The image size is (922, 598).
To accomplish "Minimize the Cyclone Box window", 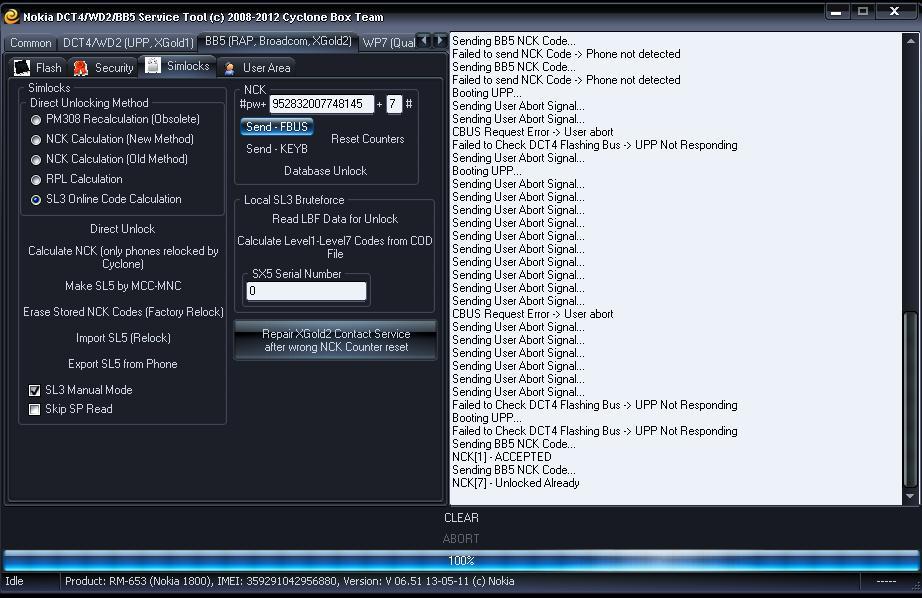I will pos(836,12).
